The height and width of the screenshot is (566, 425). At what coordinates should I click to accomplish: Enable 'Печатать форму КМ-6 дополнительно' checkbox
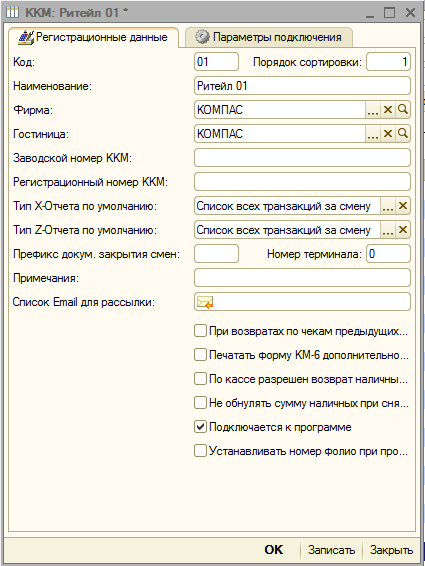(200, 355)
